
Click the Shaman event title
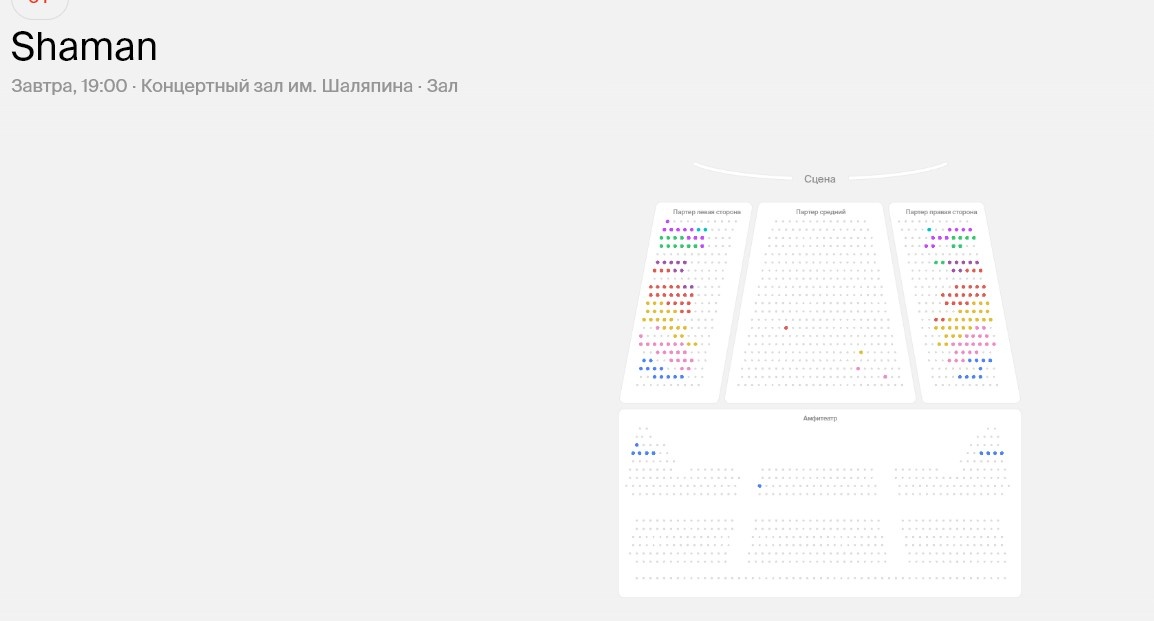tap(84, 46)
